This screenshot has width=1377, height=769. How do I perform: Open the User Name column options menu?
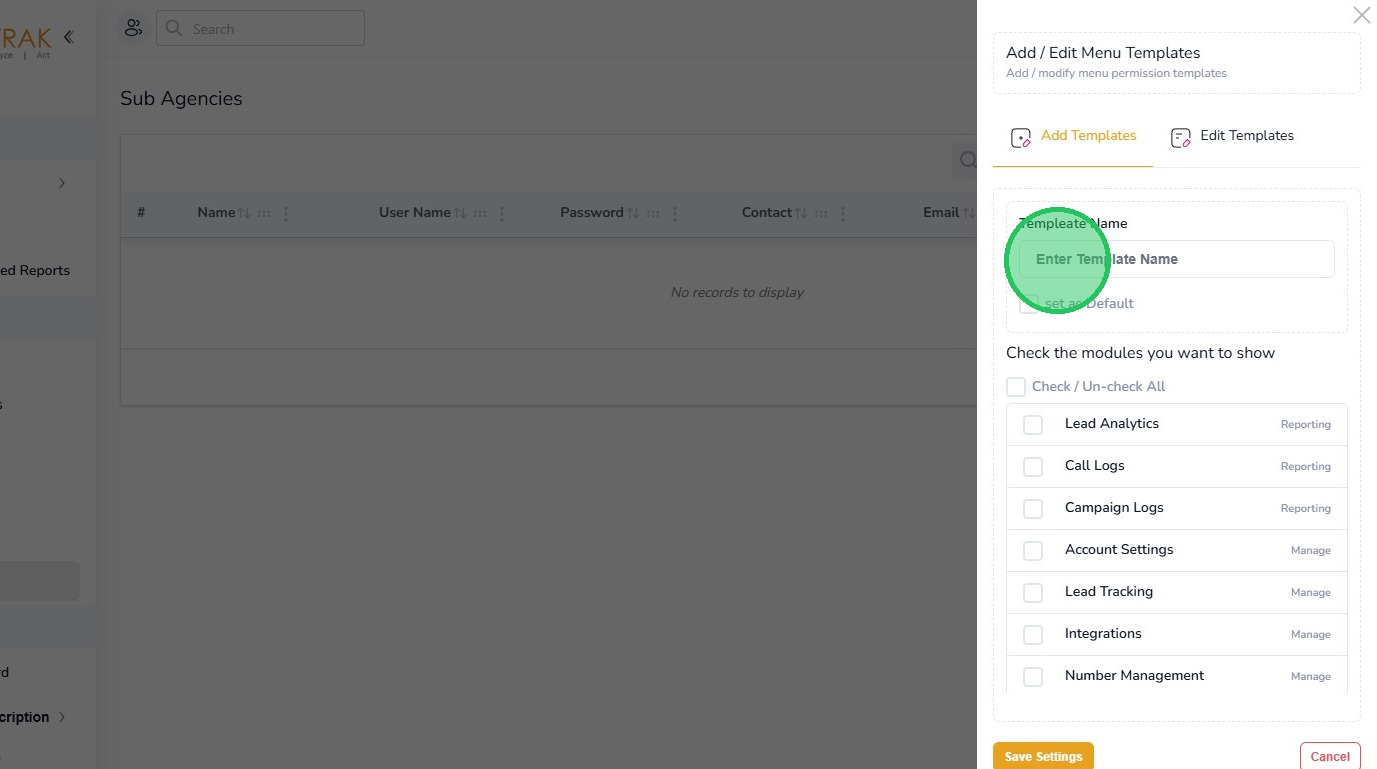tap(502, 213)
